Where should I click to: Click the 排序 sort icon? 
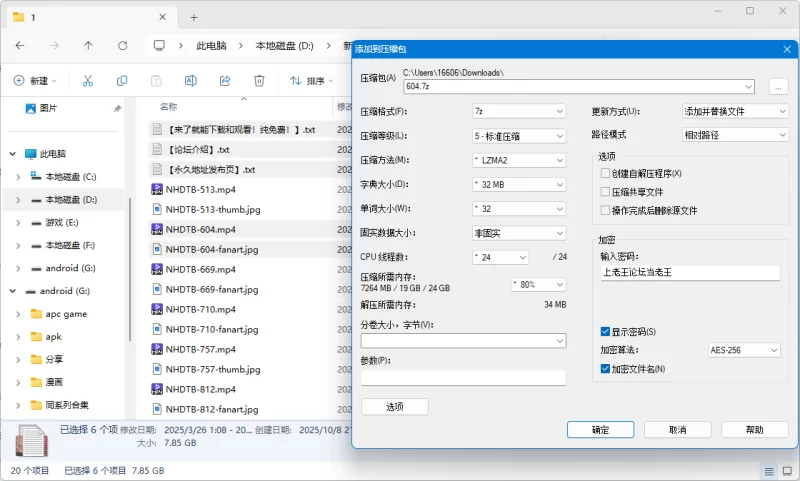click(x=295, y=81)
